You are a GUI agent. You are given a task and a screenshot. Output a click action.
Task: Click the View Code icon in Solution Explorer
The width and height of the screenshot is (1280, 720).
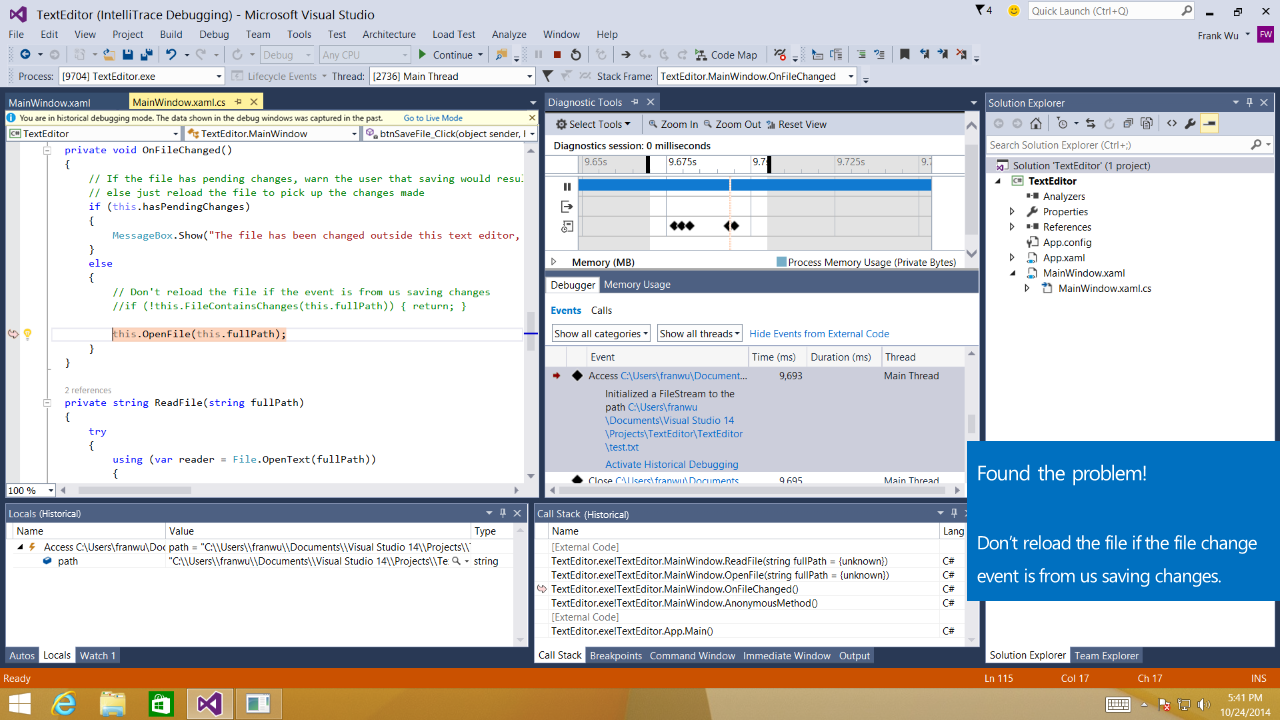[x=1171, y=124]
